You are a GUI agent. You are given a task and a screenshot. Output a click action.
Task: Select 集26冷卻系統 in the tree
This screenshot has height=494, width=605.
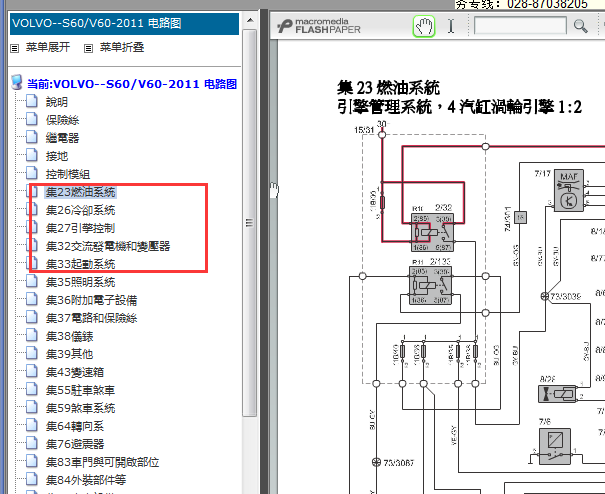pyautogui.click(x=80, y=210)
